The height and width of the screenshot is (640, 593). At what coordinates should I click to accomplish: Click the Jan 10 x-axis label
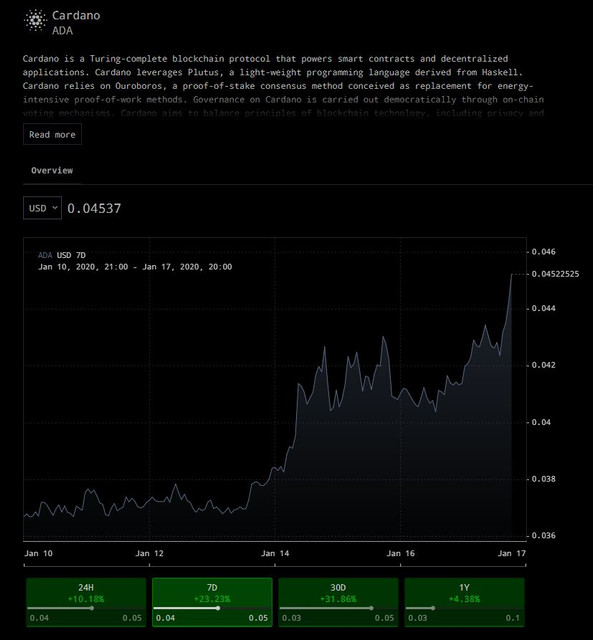pyautogui.click(x=38, y=553)
